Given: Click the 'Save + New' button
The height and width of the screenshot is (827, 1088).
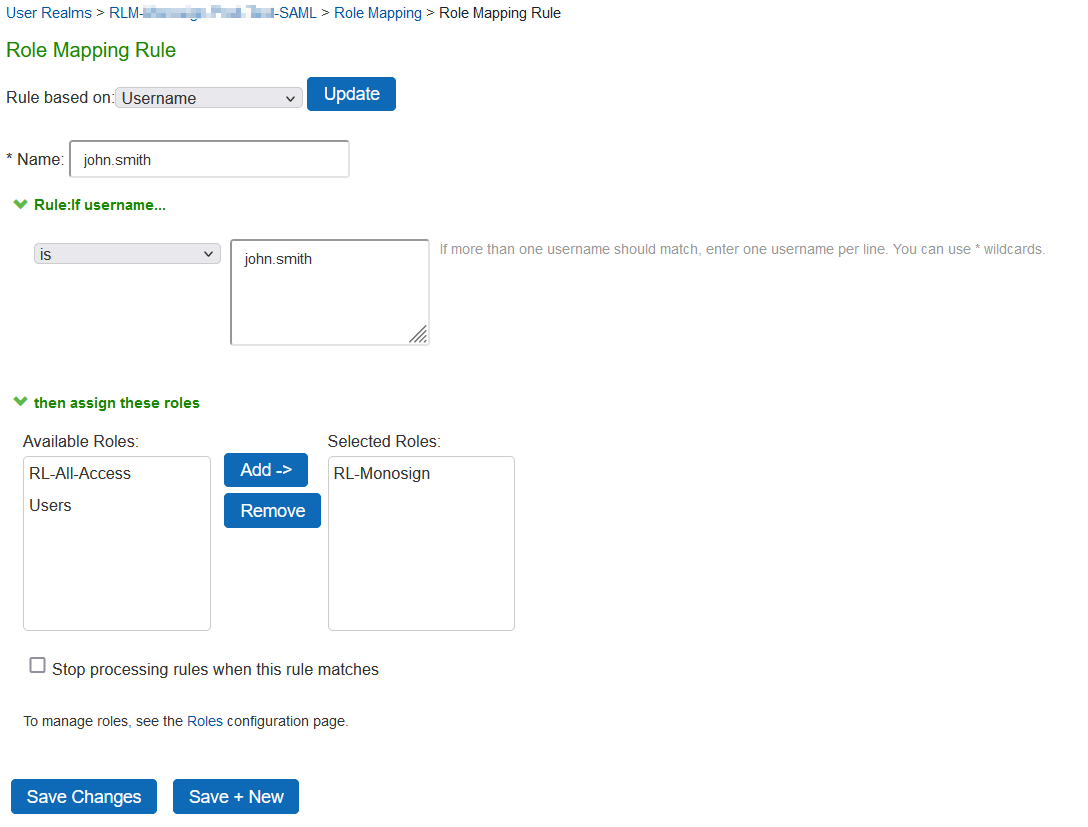Looking at the screenshot, I should point(236,797).
